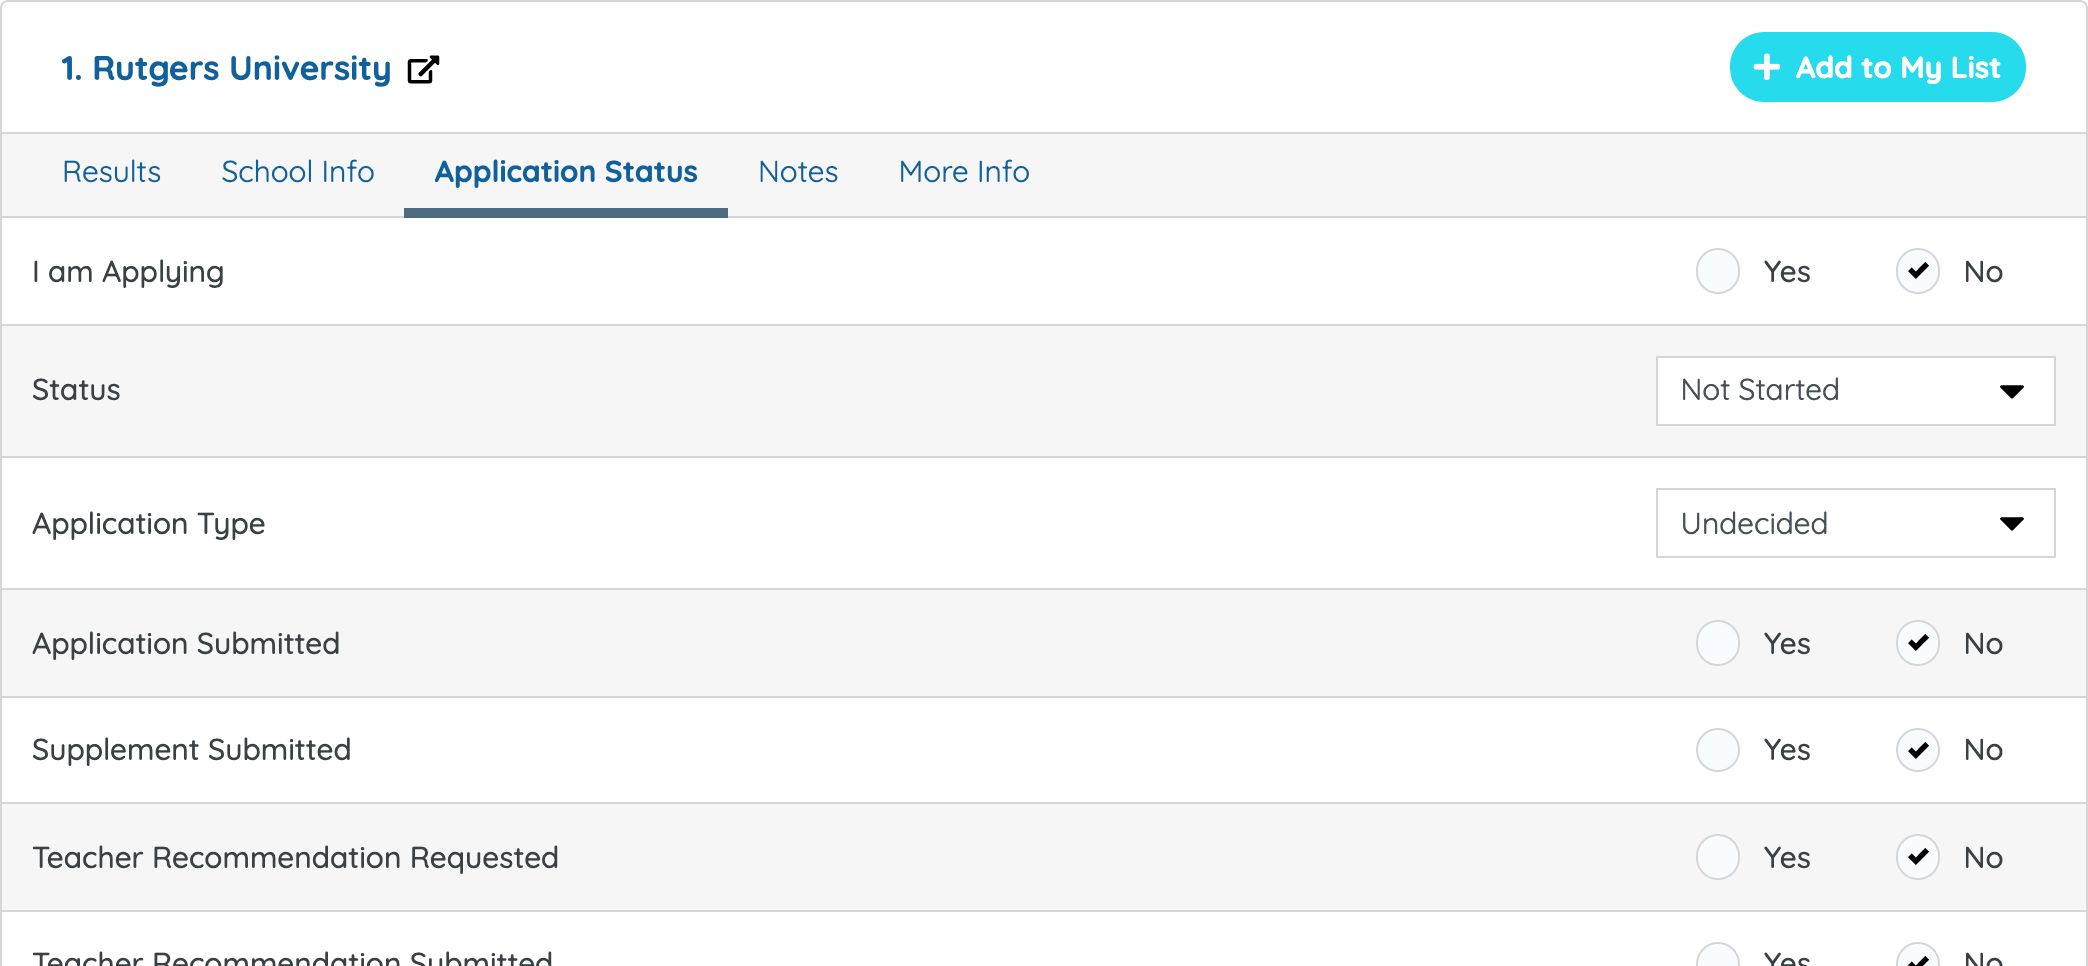
Task: Select the Application Status tab
Action: (565, 172)
